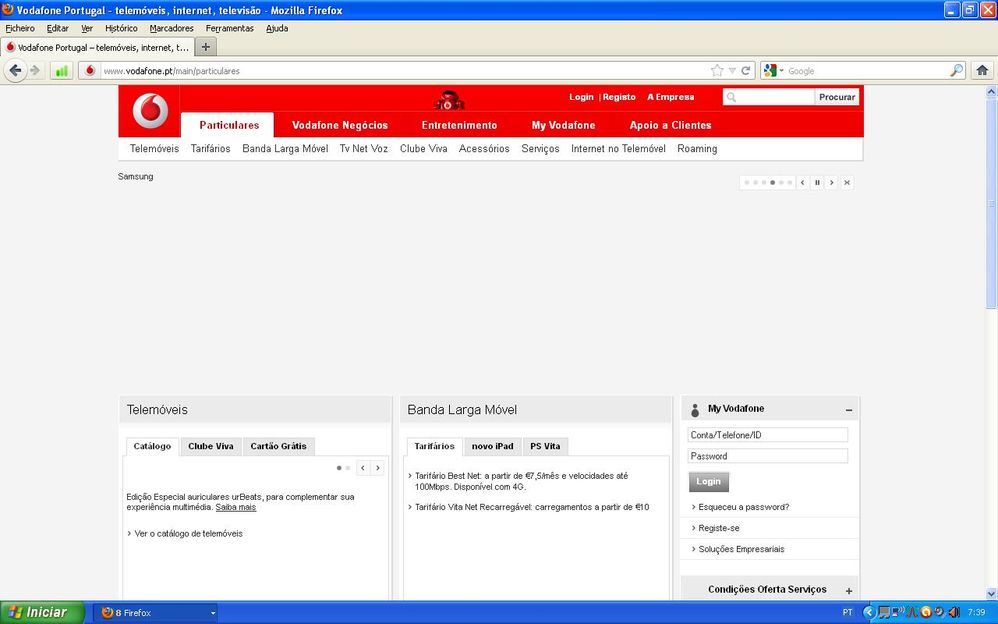Click the Vodafone logo
This screenshot has height=624, width=998.
point(148,108)
